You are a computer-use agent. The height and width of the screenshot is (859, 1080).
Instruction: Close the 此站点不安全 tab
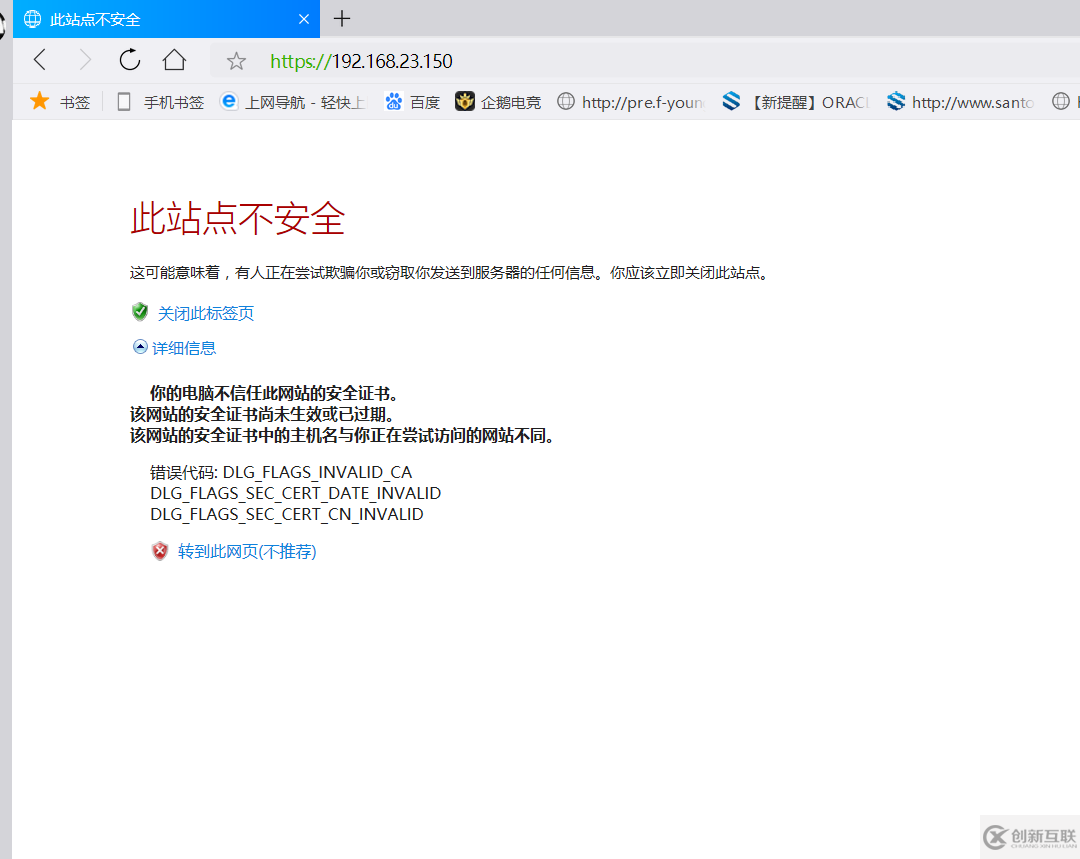coord(304,19)
